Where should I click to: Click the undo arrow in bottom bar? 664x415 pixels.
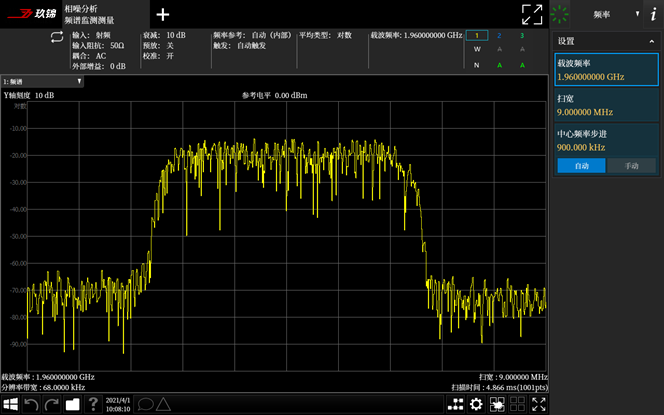(31, 404)
